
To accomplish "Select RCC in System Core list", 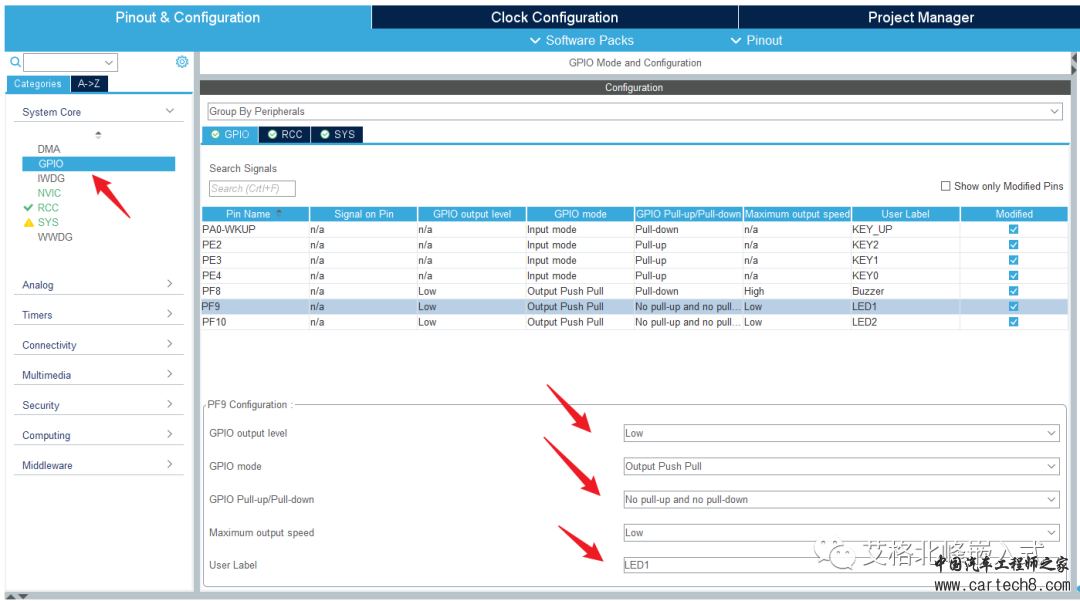I will pyautogui.click(x=48, y=207).
